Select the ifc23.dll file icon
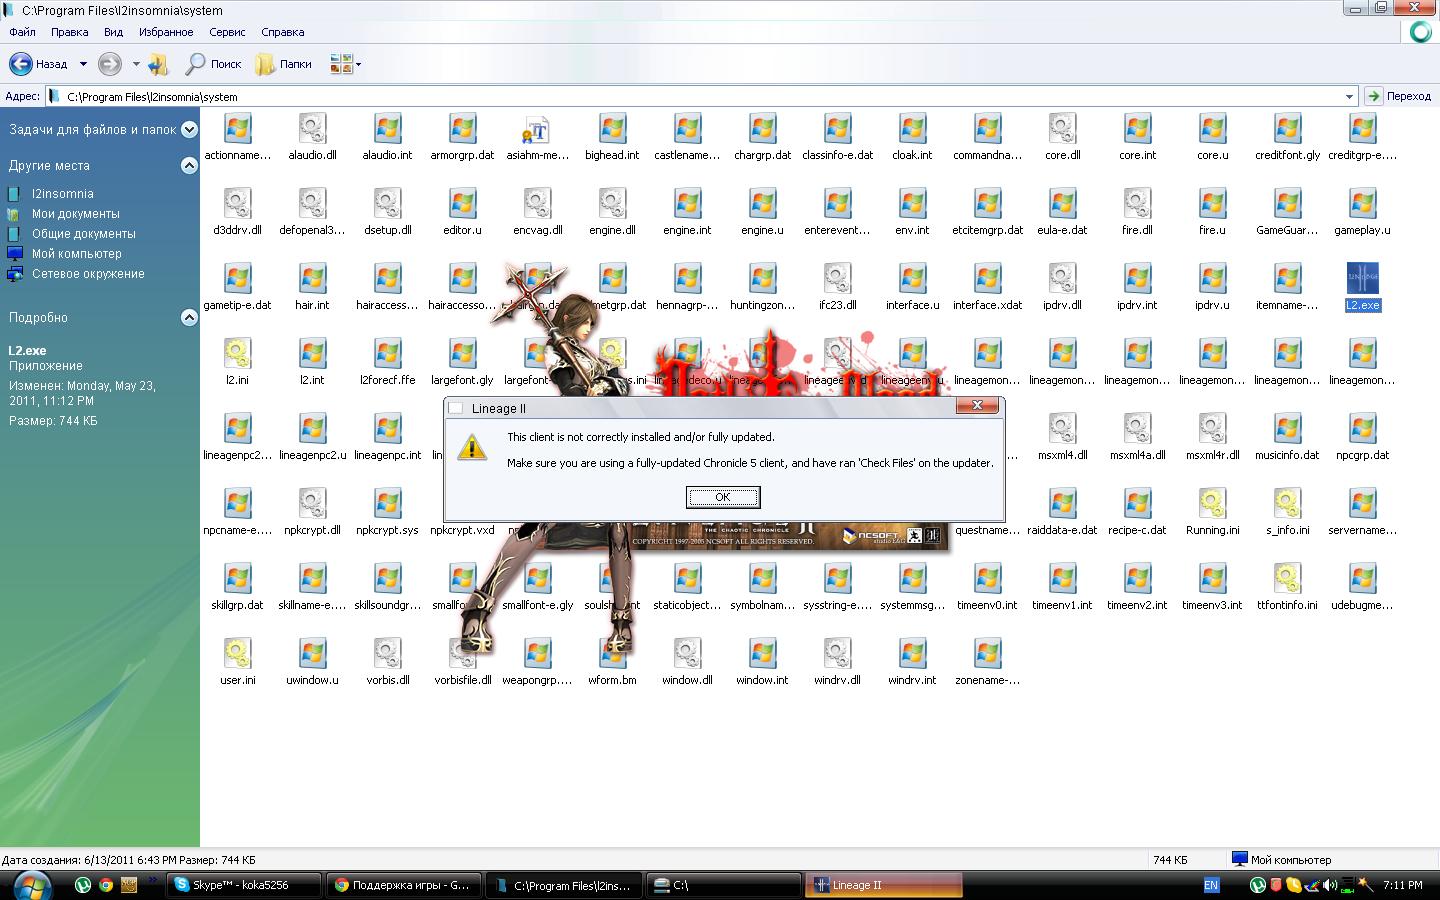 coord(837,279)
